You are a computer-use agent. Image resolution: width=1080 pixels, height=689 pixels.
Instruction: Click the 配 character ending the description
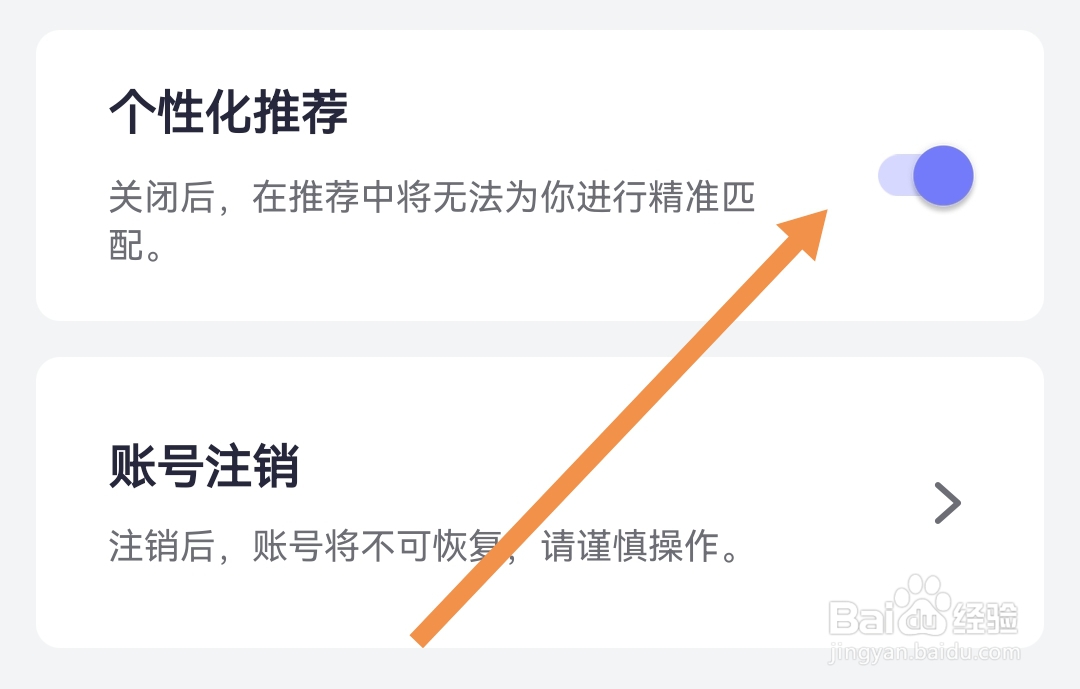click(123, 245)
